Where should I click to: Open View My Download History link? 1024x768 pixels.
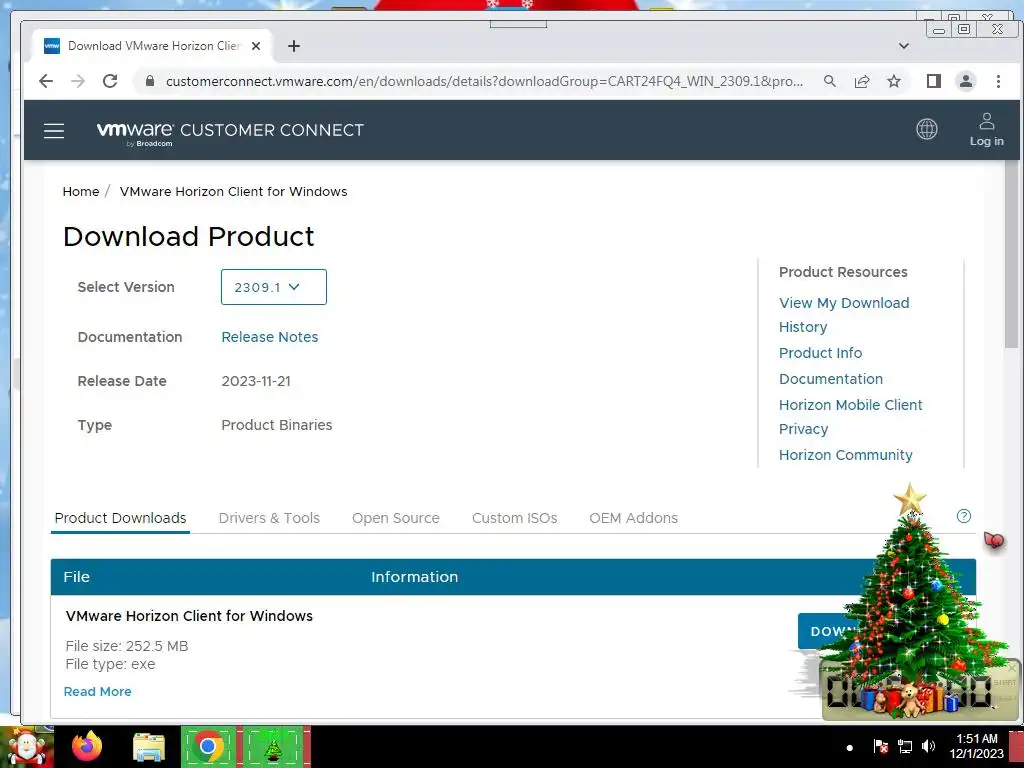pos(844,315)
